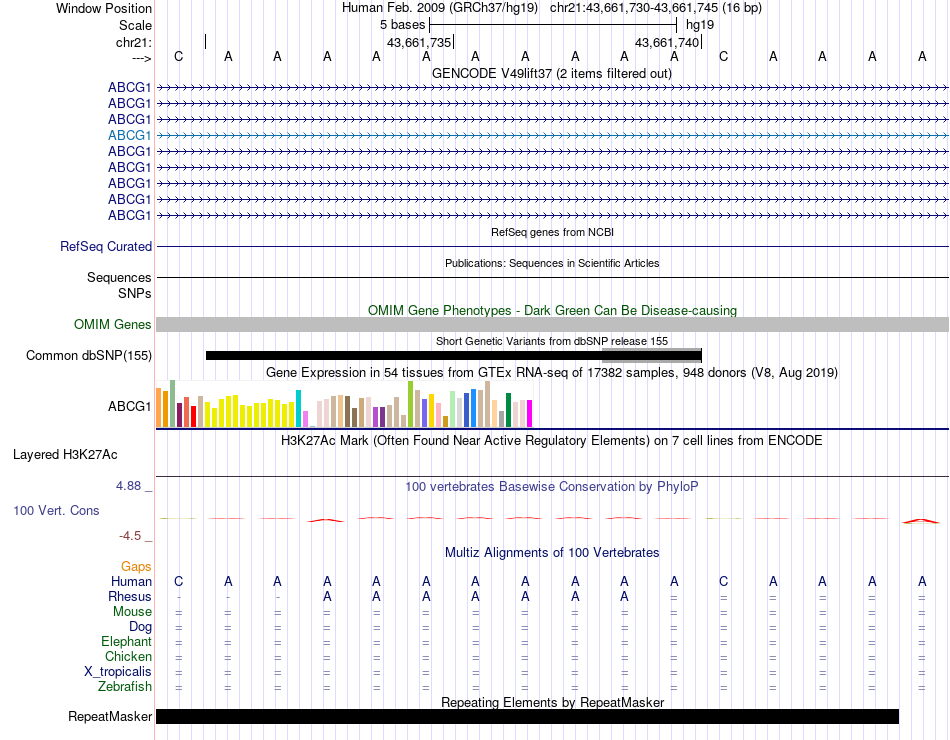Click the Common dbSNP(155) track label
Screen dimensions: 950x740
click(x=88, y=355)
